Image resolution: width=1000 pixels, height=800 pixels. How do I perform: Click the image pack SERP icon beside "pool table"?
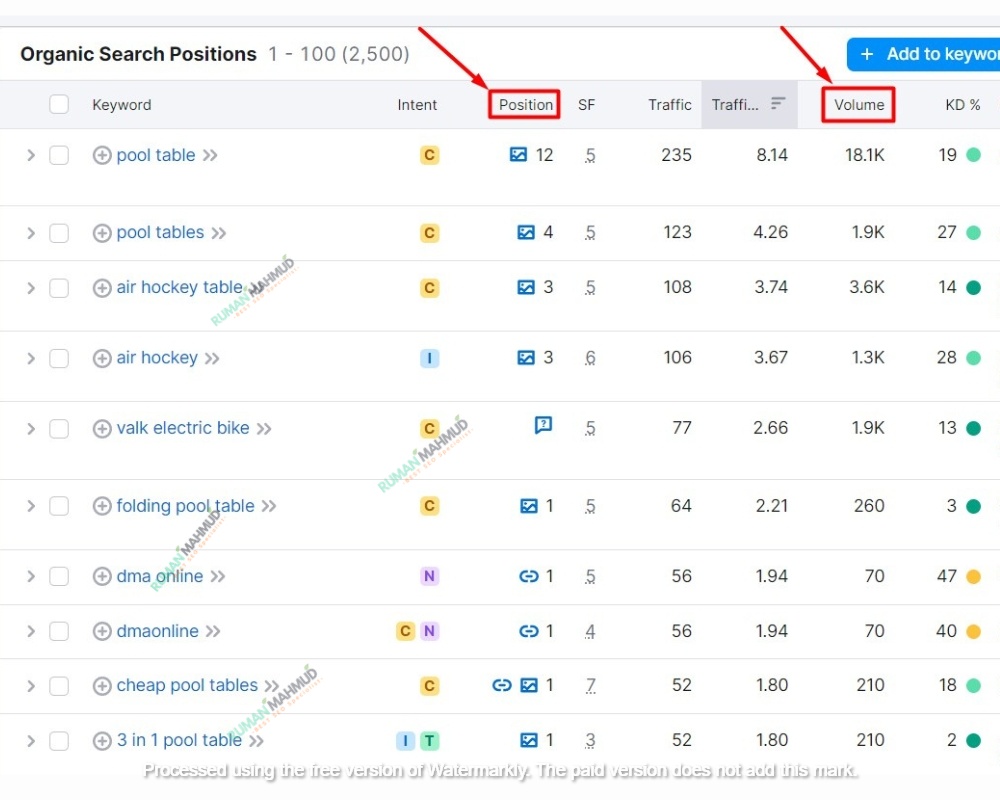tap(518, 155)
